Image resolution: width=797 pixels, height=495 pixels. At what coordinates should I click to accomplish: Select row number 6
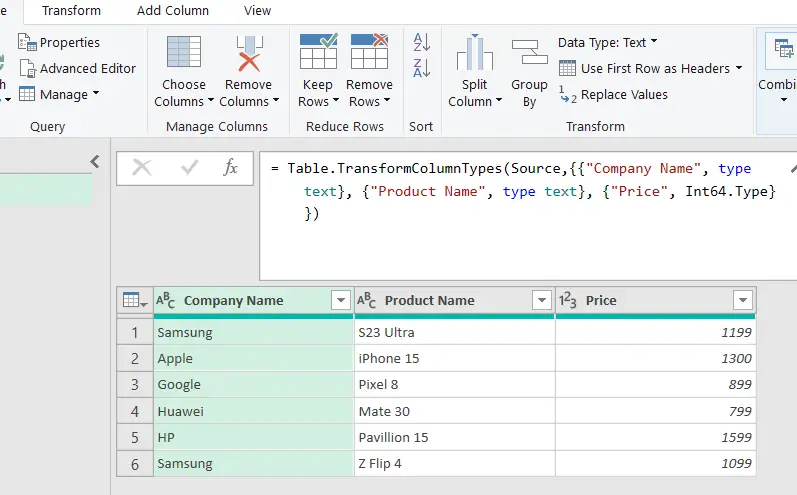point(135,463)
